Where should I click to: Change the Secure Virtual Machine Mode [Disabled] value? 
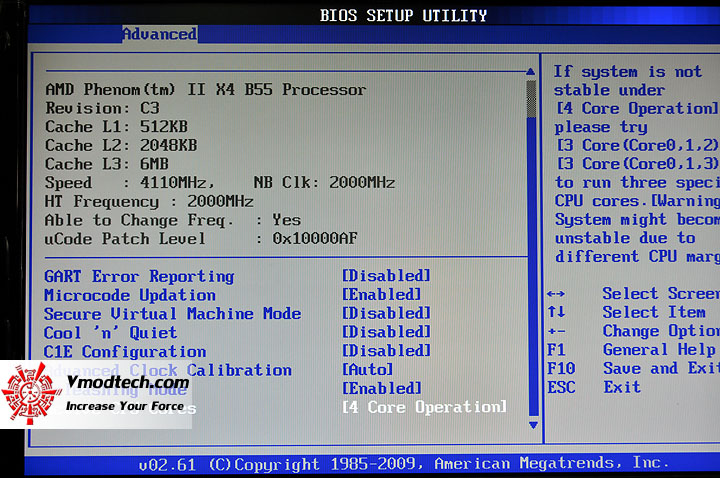point(387,313)
